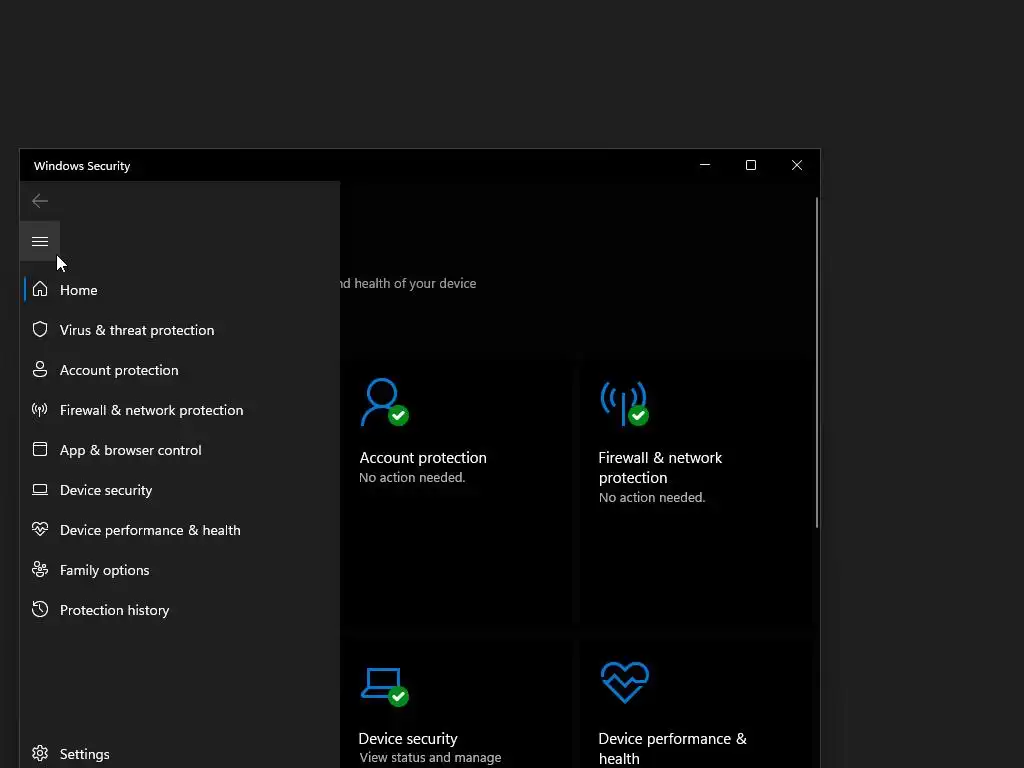
Task: Click the Virus & threat protection shield icon
Action: click(40, 329)
